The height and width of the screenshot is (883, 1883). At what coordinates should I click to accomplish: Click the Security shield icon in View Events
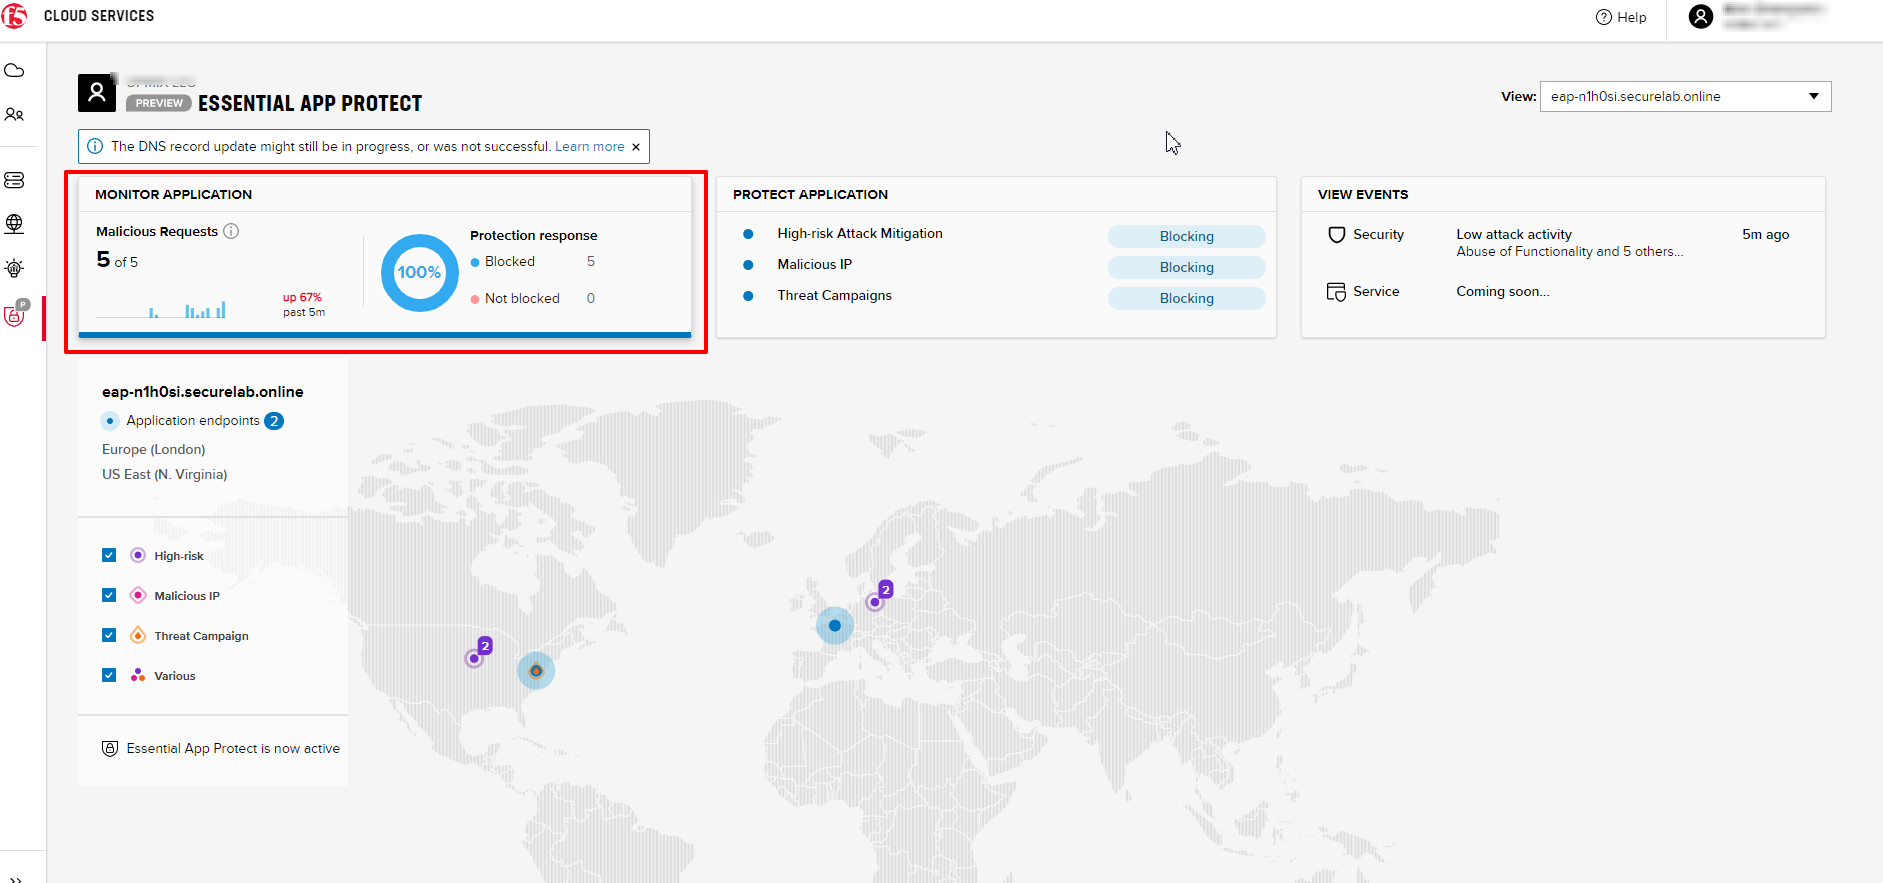[x=1337, y=235]
